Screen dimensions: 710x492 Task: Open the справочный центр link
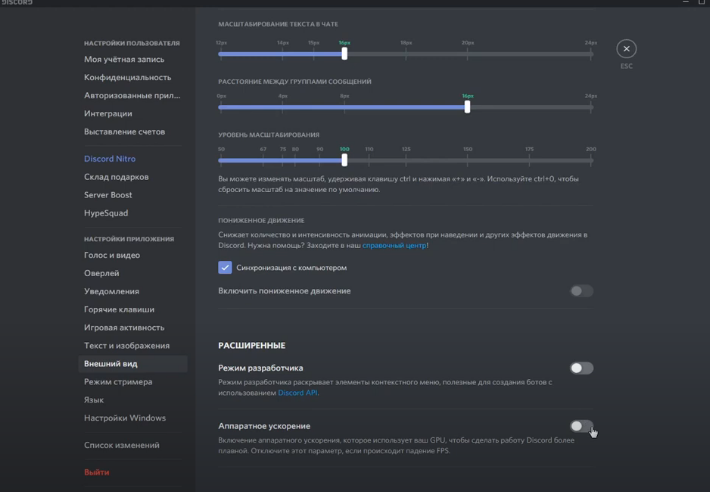pos(394,245)
